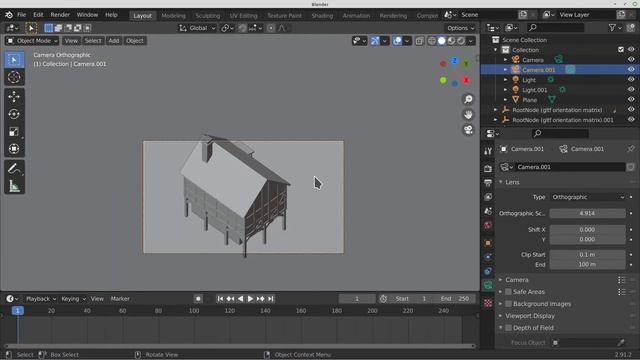Viewport: 640px width, 360px height.
Task: Expand the Viewport Display panel
Action: (529, 316)
